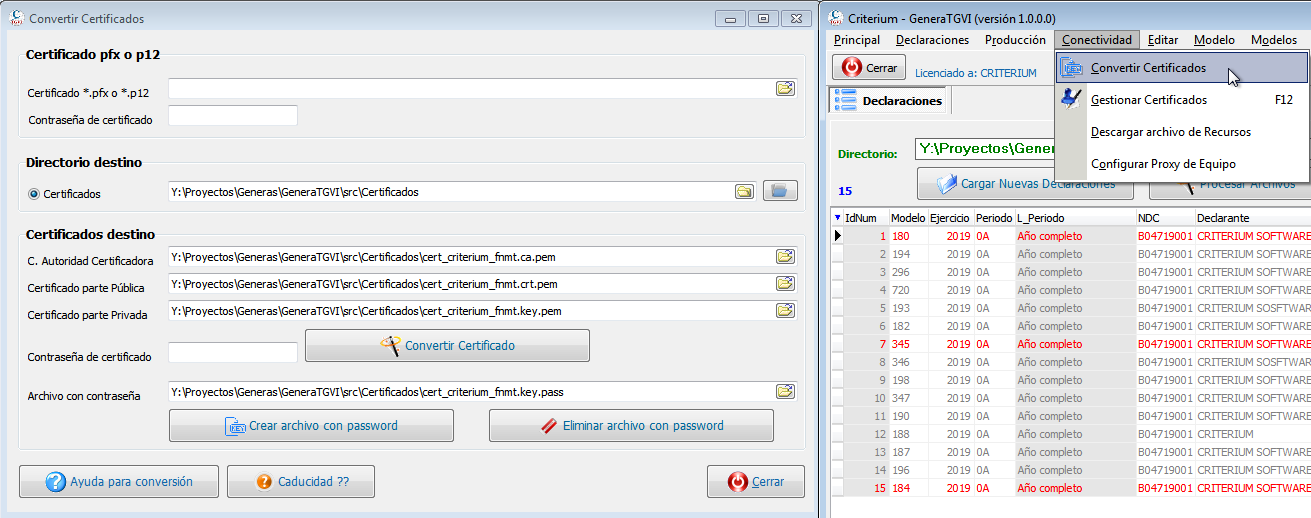Choose Convertir Certificados menu entry

(1182, 68)
